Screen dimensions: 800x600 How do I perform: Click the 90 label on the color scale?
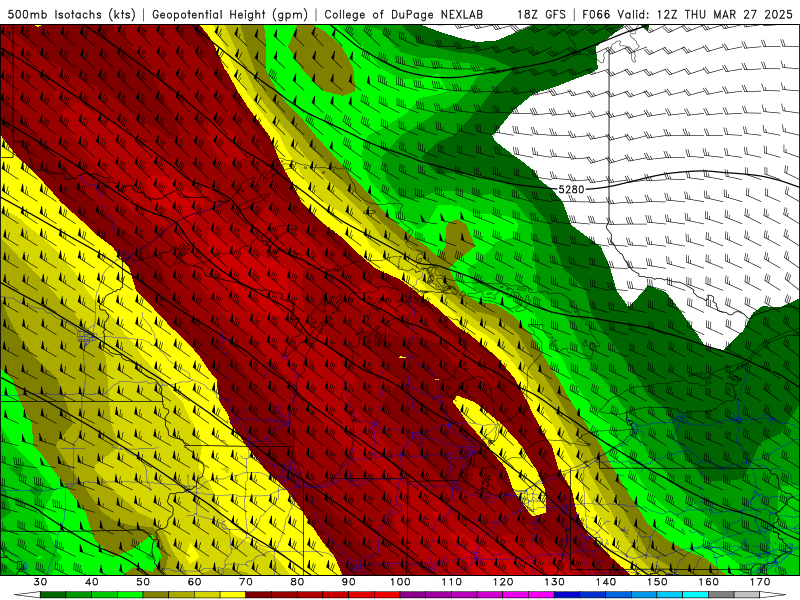coord(348,582)
